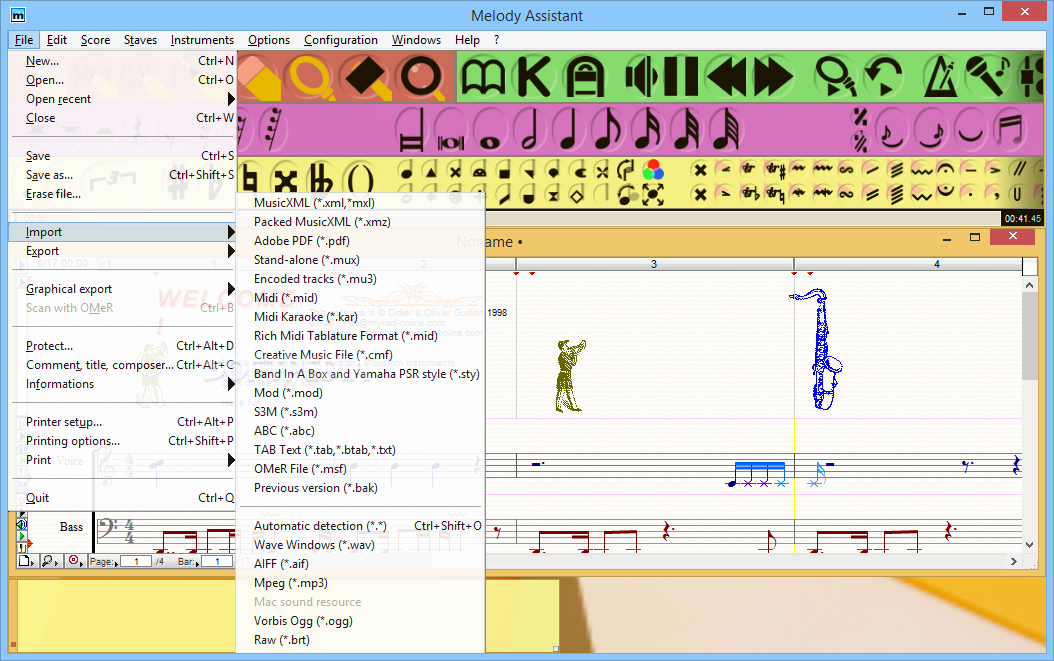
Task: Fast-forward the music
Action: [x=773, y=77]
